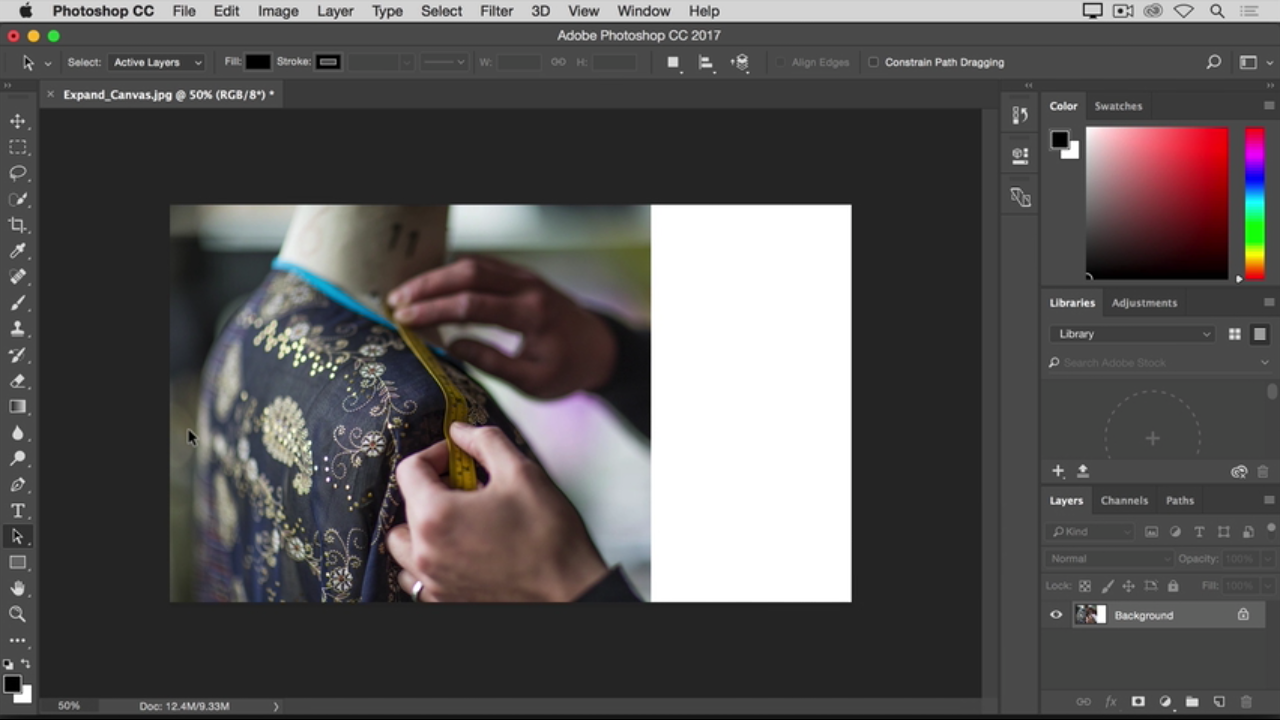The height and width of the screenshot is (720, 1280).
Task: Switch to the Adjustments tab
Action: [1144, 302]
